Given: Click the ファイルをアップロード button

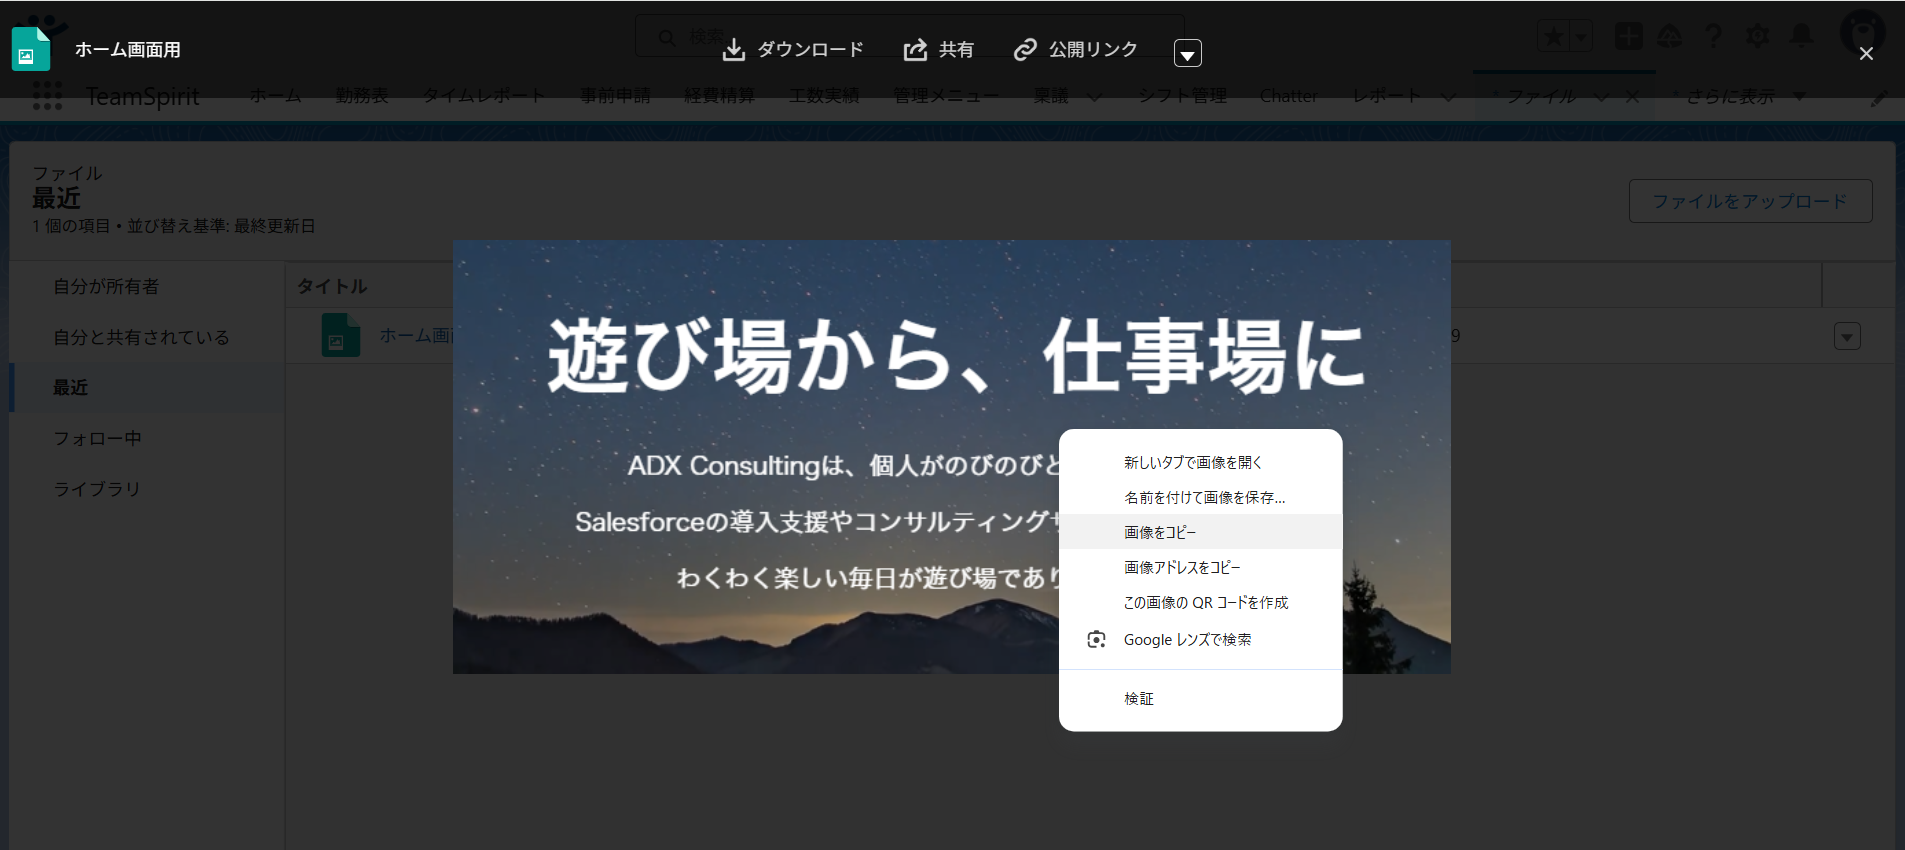Looking at the screenshot, I should [1750, 201].
